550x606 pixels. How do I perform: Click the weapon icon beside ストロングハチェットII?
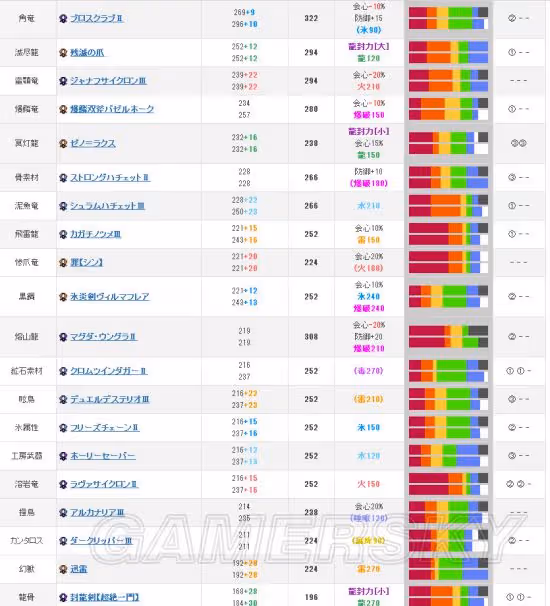coord(63,178)
